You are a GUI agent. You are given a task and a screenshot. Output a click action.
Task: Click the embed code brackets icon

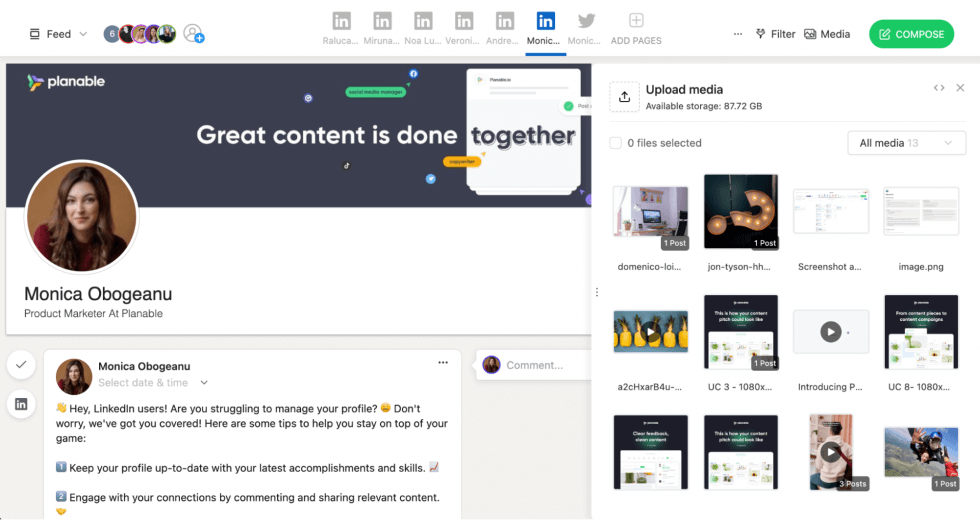click(x=939, y=88)
